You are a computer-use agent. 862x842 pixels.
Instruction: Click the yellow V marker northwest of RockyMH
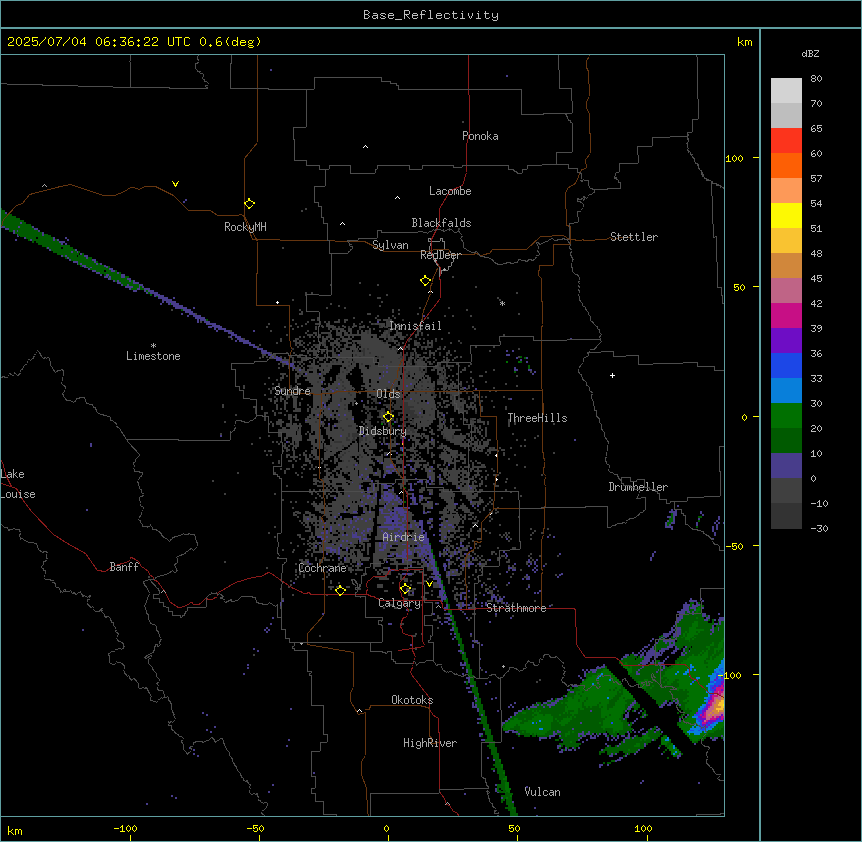pyautogui.click(x=175, y=184)
